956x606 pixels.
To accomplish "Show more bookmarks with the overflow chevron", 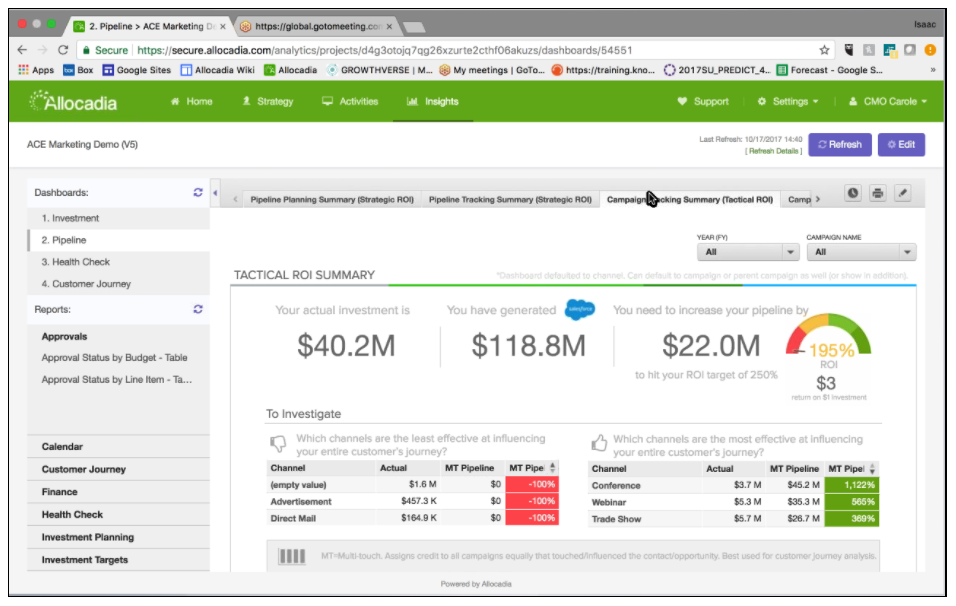I will (932, 70).
